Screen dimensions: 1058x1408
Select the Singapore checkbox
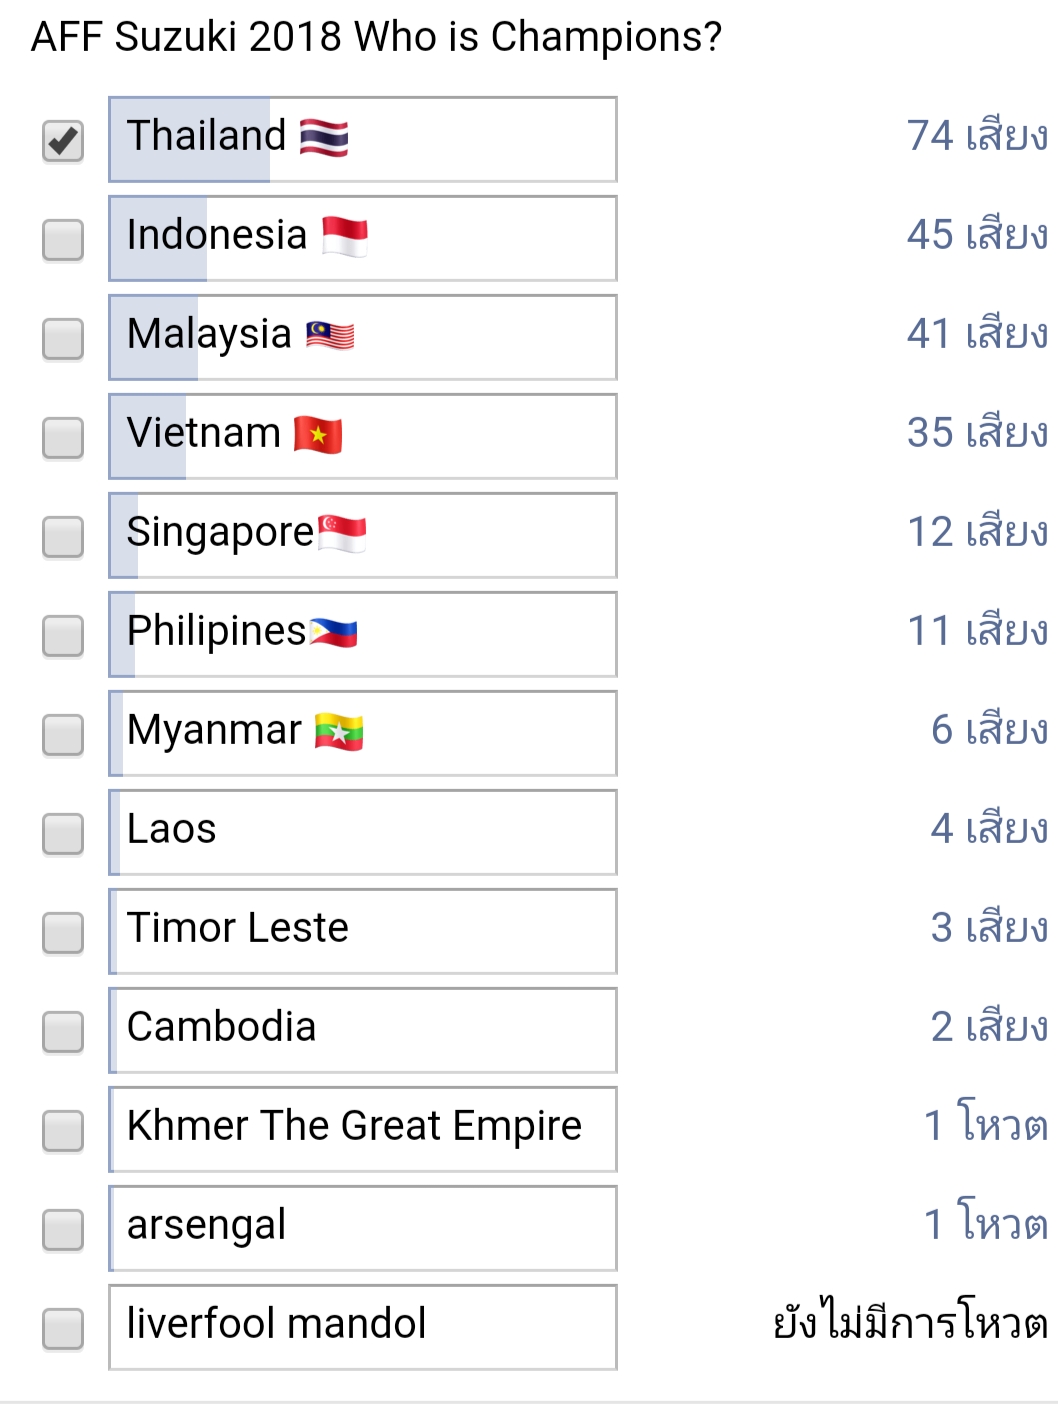click(x=63, y=537)
